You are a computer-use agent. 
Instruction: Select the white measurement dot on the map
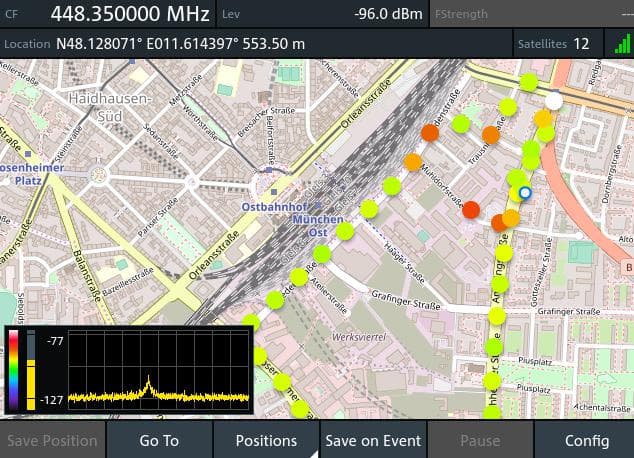click(x=553, y=101)
